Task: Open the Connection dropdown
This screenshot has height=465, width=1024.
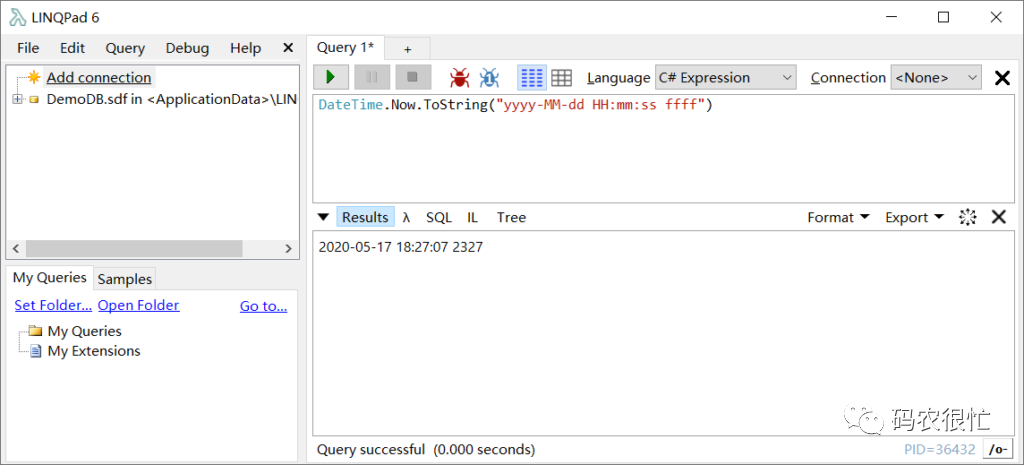Action: tap(936, 78)
